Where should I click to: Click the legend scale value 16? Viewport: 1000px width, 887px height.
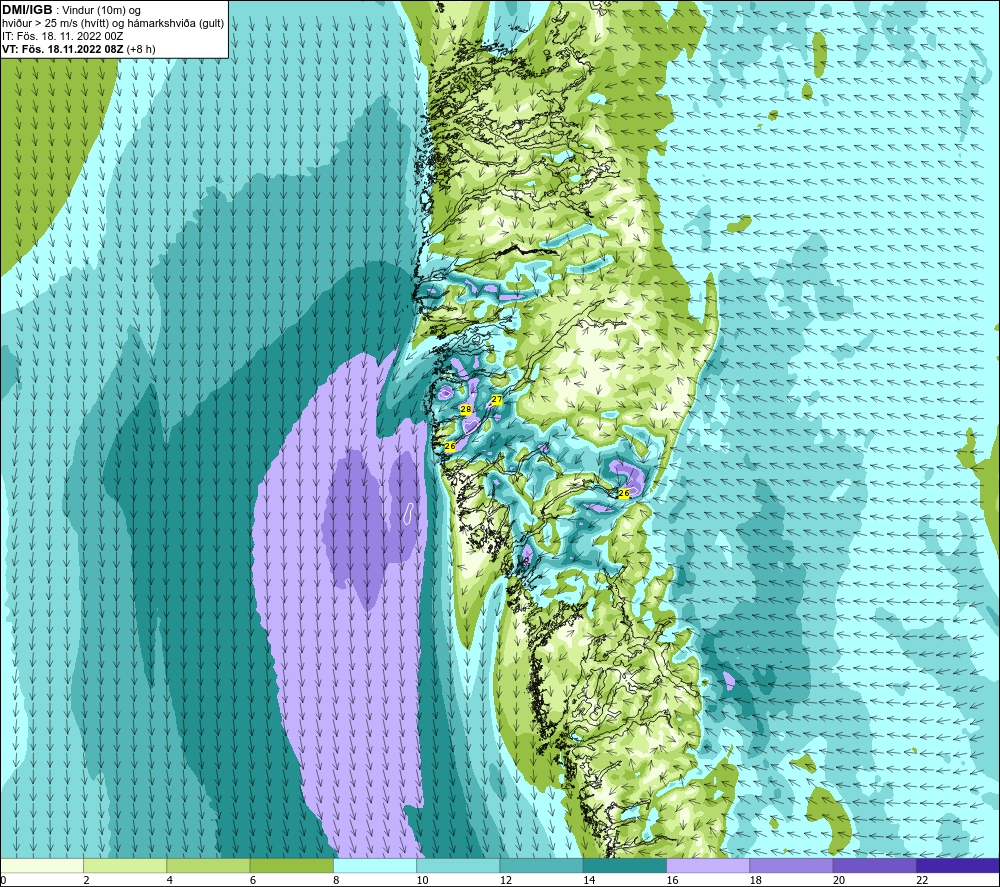(x=672, y=880)
